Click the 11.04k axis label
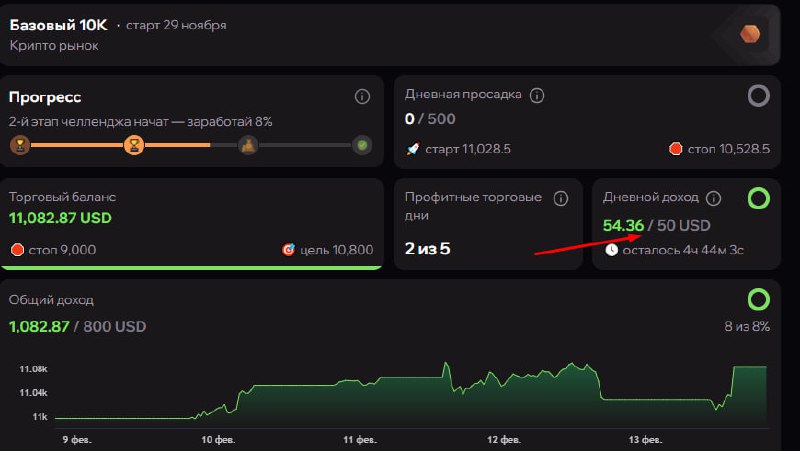The width and height of the screenshot is (800, 451). [x=33, y=392]
